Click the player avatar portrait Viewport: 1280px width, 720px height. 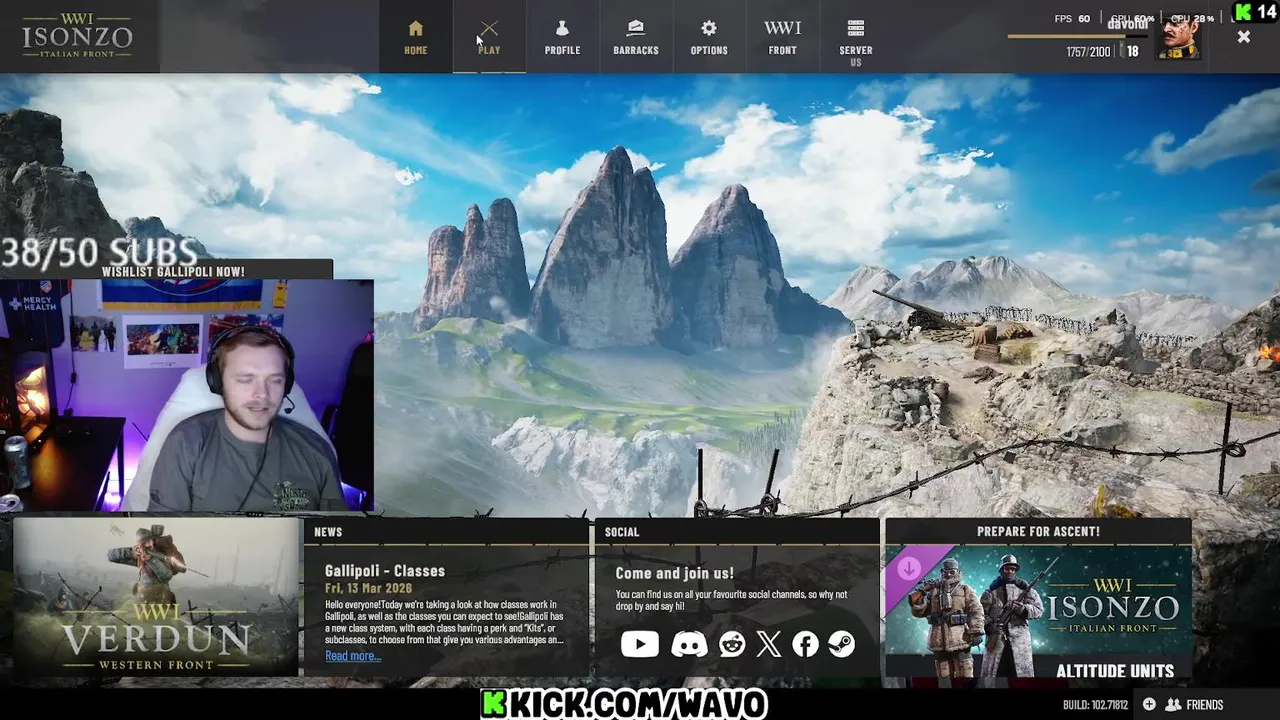pyautogui.click(x=1179, y=38)
